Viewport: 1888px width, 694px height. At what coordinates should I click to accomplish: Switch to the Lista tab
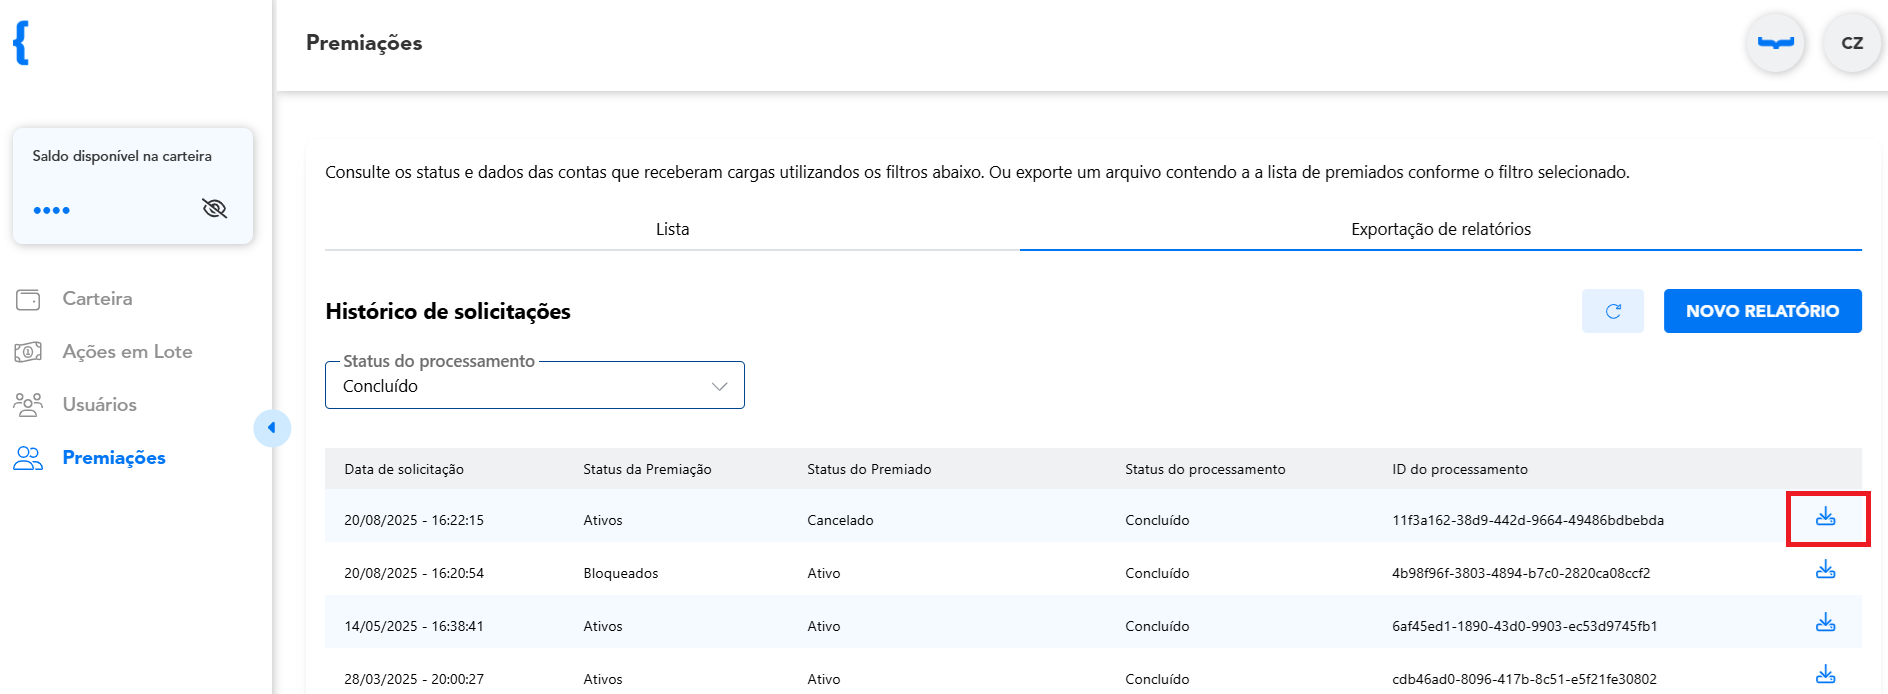[672, 229]
